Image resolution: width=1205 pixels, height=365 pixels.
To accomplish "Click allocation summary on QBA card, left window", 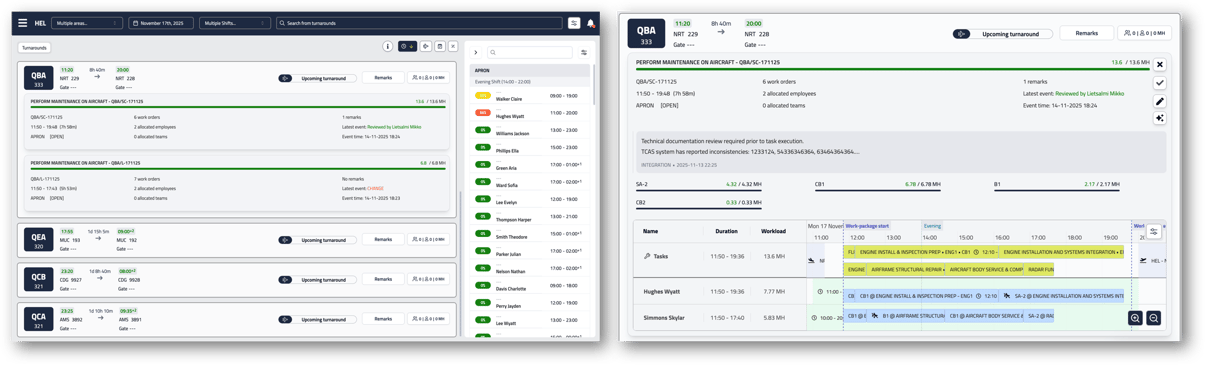I will 429,77.
